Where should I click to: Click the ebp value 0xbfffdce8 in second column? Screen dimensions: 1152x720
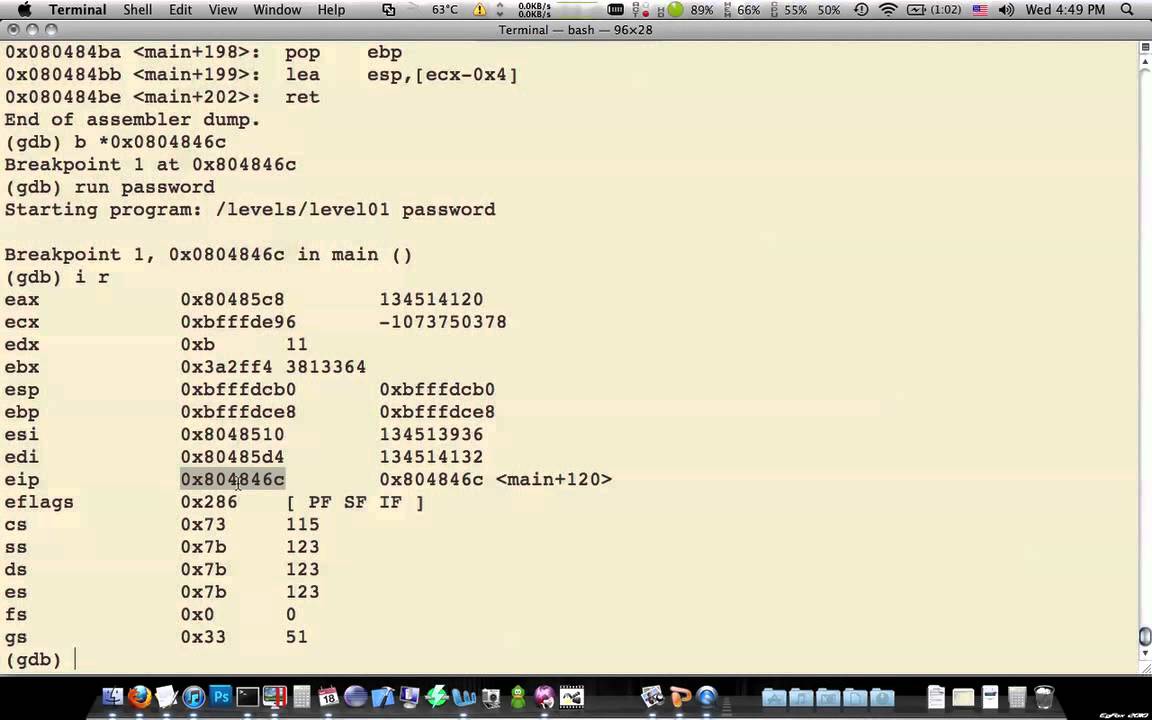tap(437, 412)
